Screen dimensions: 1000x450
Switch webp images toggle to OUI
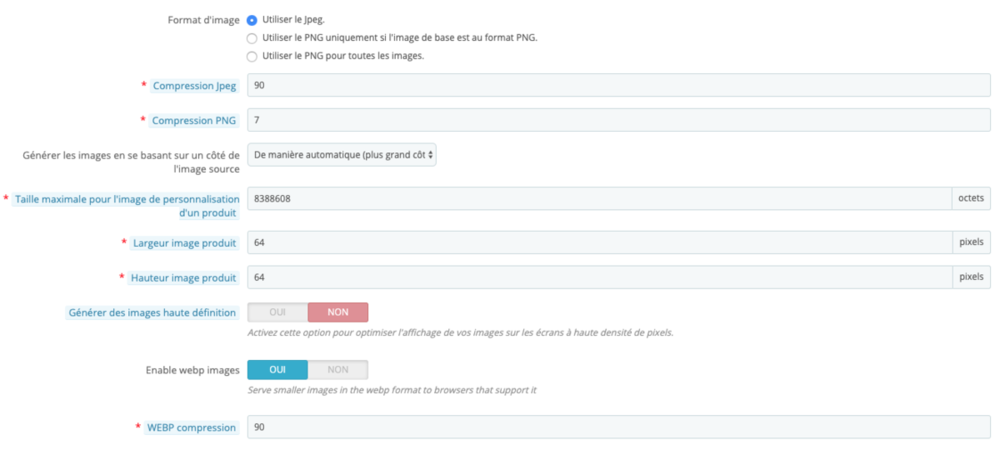coord(278,370)
